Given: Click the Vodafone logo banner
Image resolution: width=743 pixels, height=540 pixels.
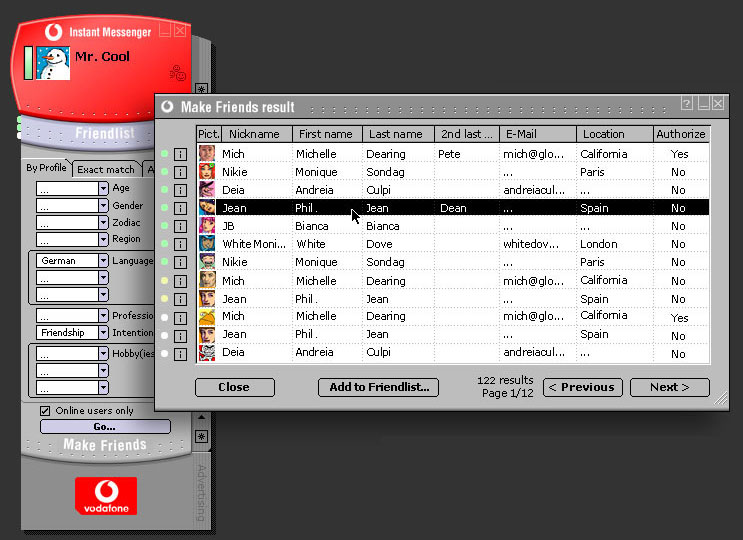Looking at the screenshot, I should [105, 495].
